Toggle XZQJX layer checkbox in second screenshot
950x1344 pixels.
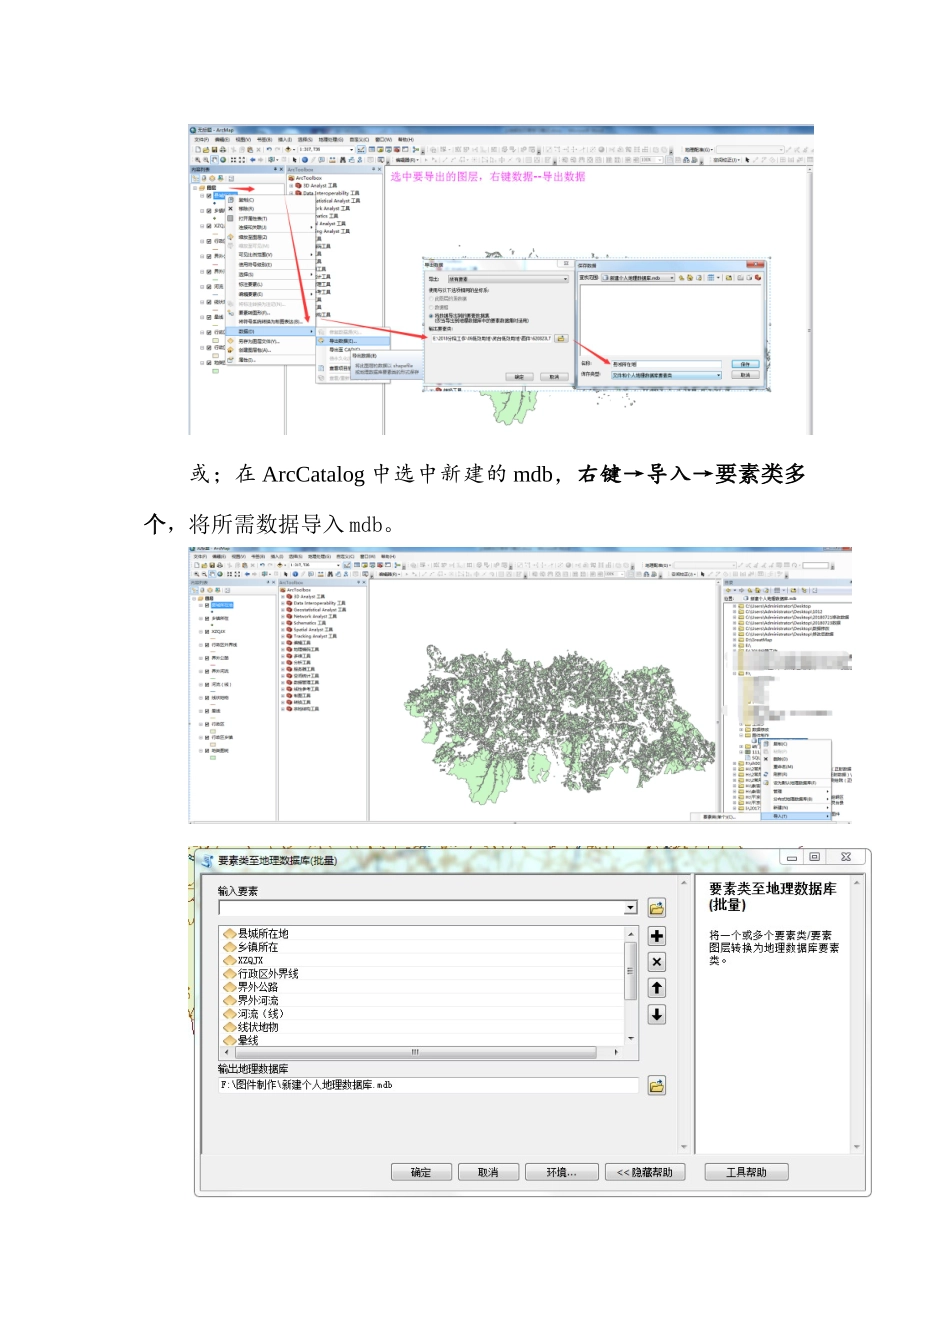(x=207, y=632)
